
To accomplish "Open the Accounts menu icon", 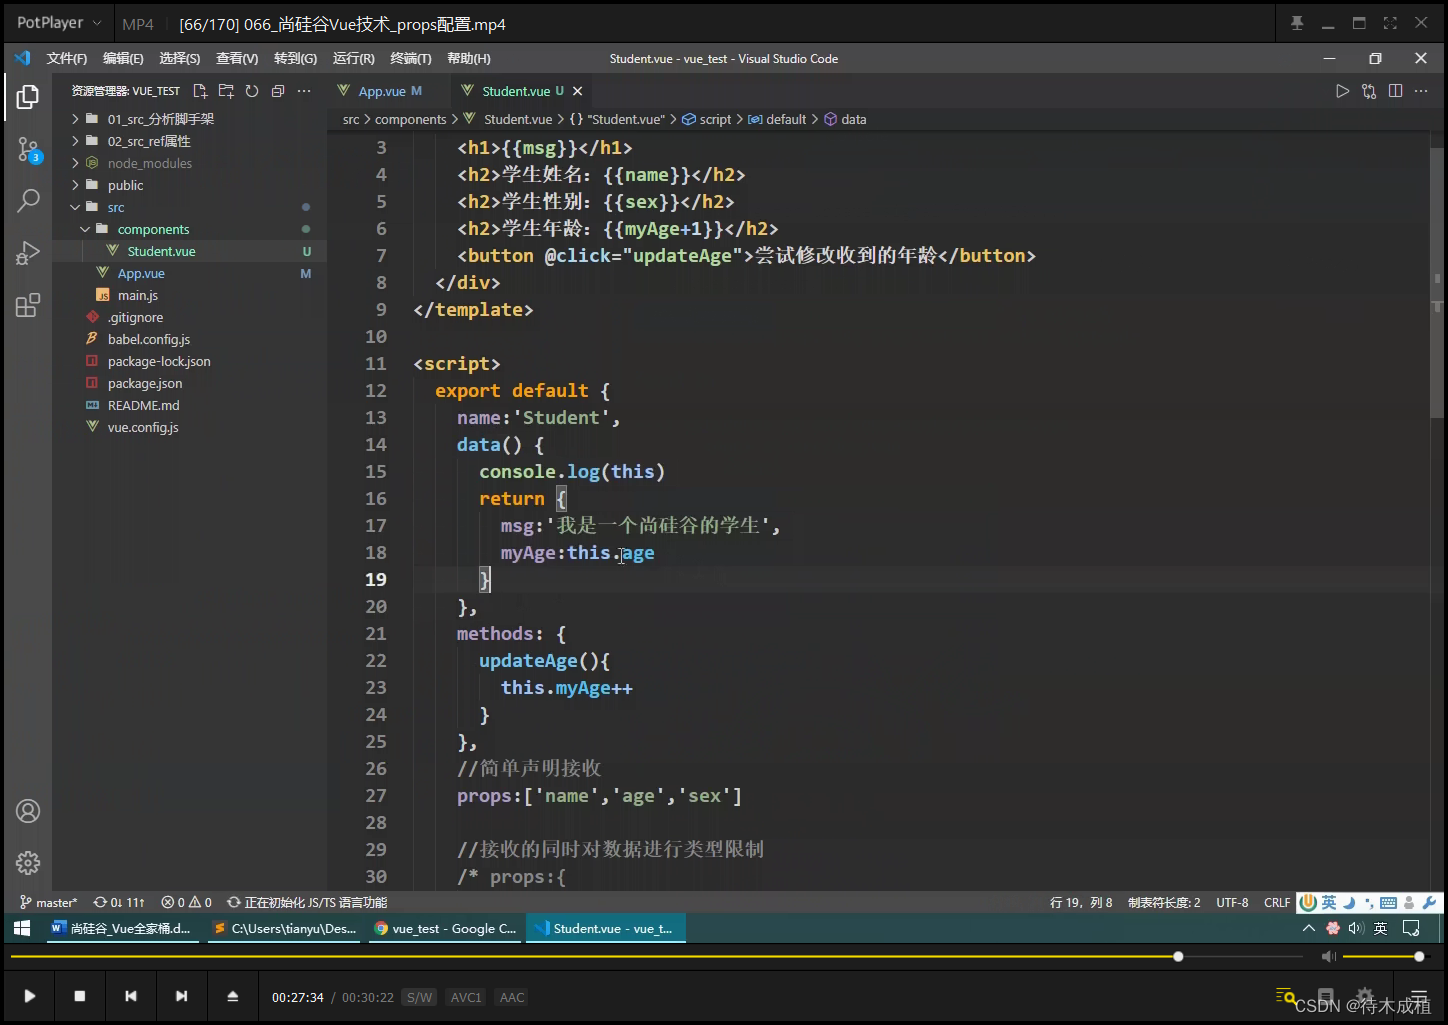I will pyautogui.click(x=28, y=811).
